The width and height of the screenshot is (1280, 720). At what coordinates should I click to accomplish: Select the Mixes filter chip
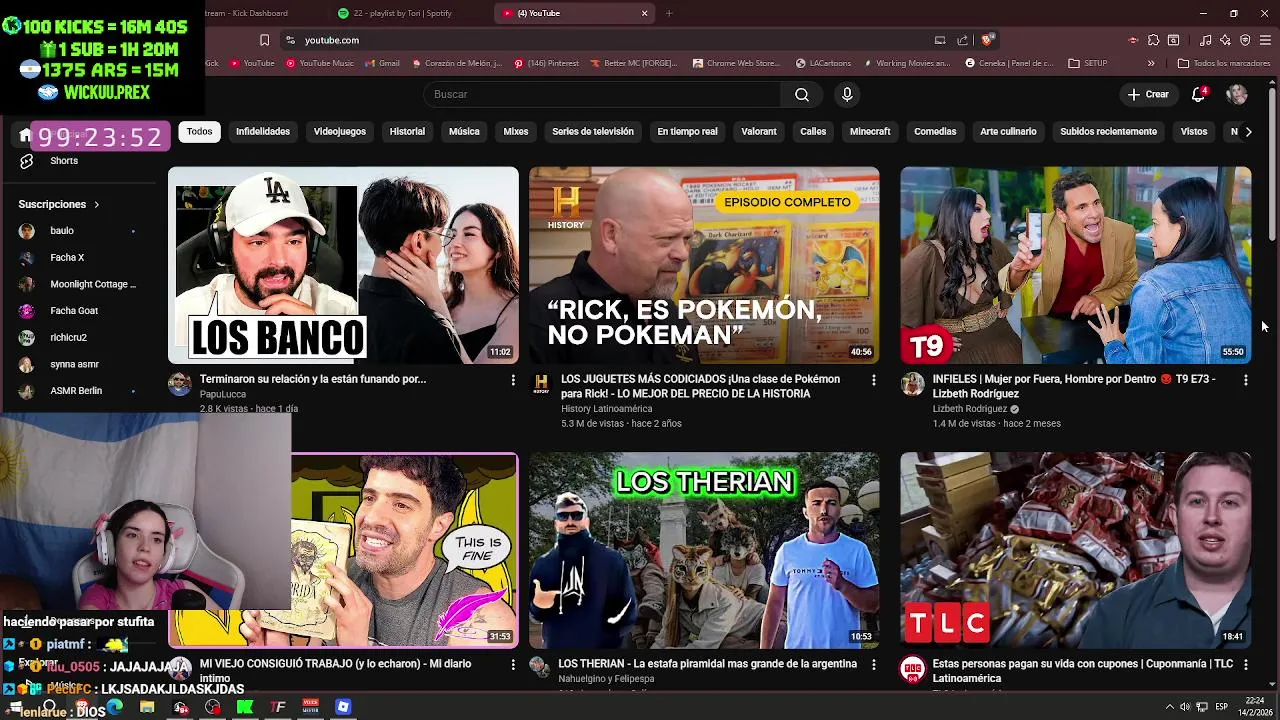tap(516, 131)
